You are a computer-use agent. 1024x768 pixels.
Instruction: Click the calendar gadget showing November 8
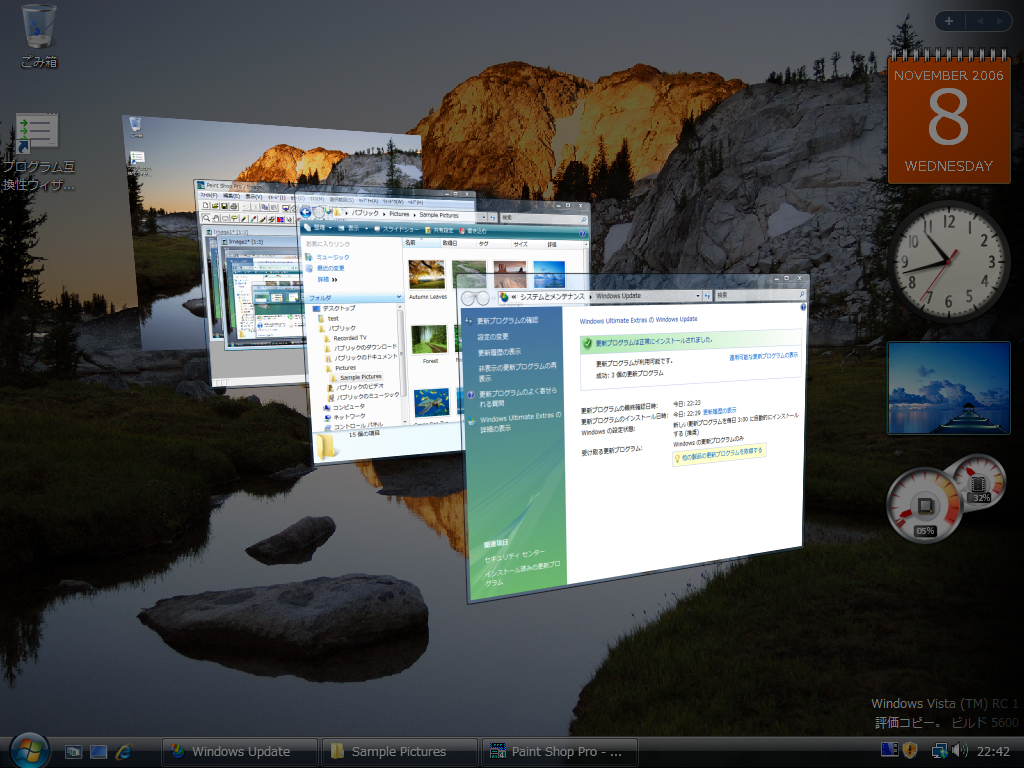click(948, 119)
